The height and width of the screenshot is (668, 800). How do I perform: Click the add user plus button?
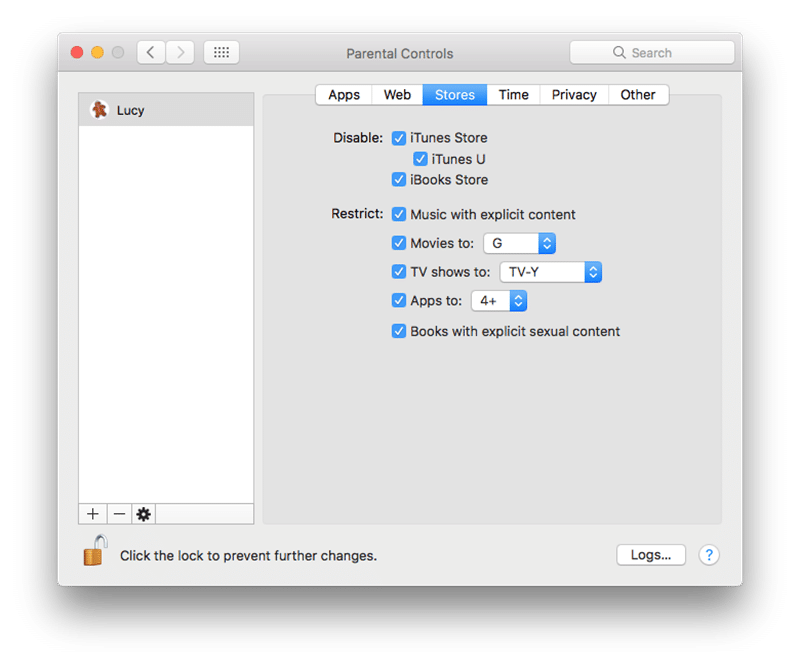tap(93, 514)
